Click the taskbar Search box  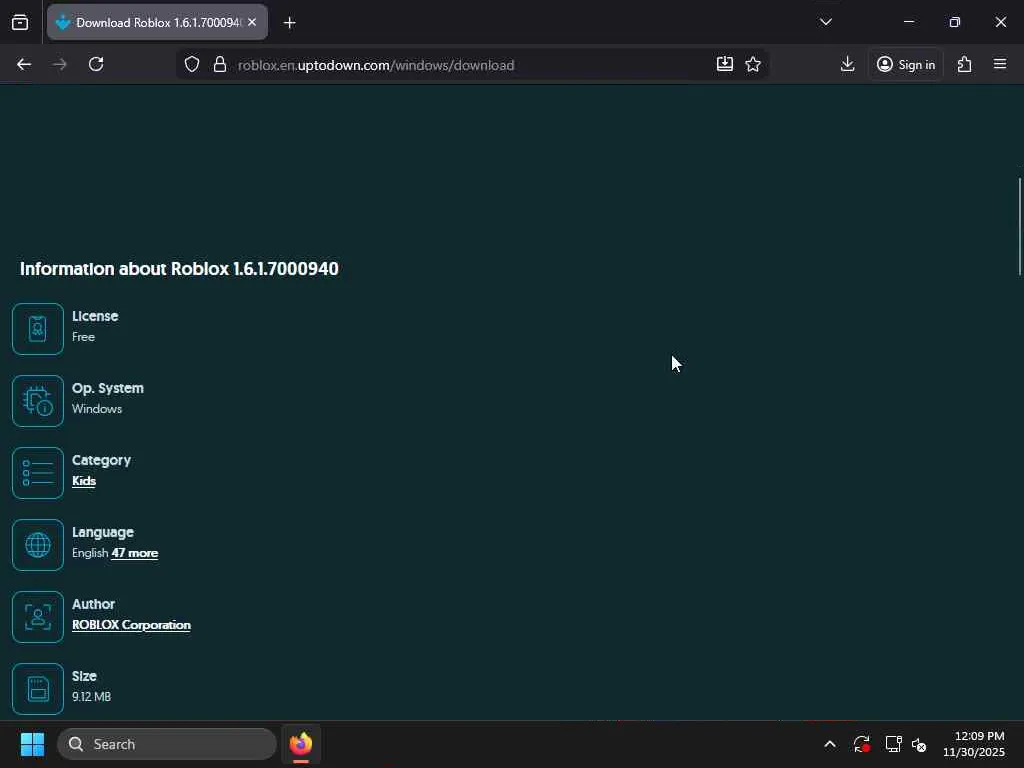tap(167, 744)
